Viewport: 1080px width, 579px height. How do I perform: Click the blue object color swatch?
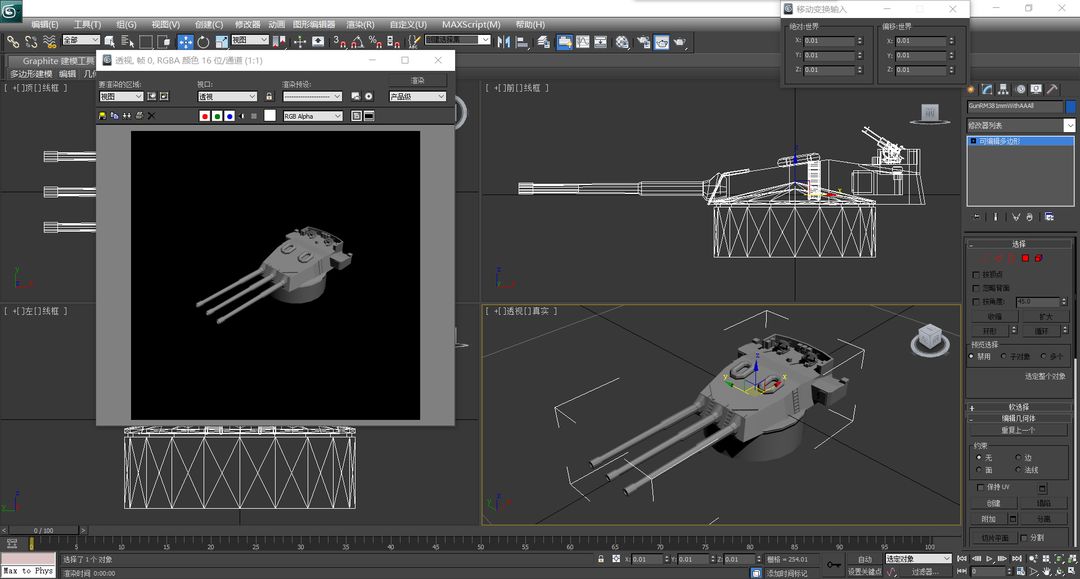(x=1070, y=106)
